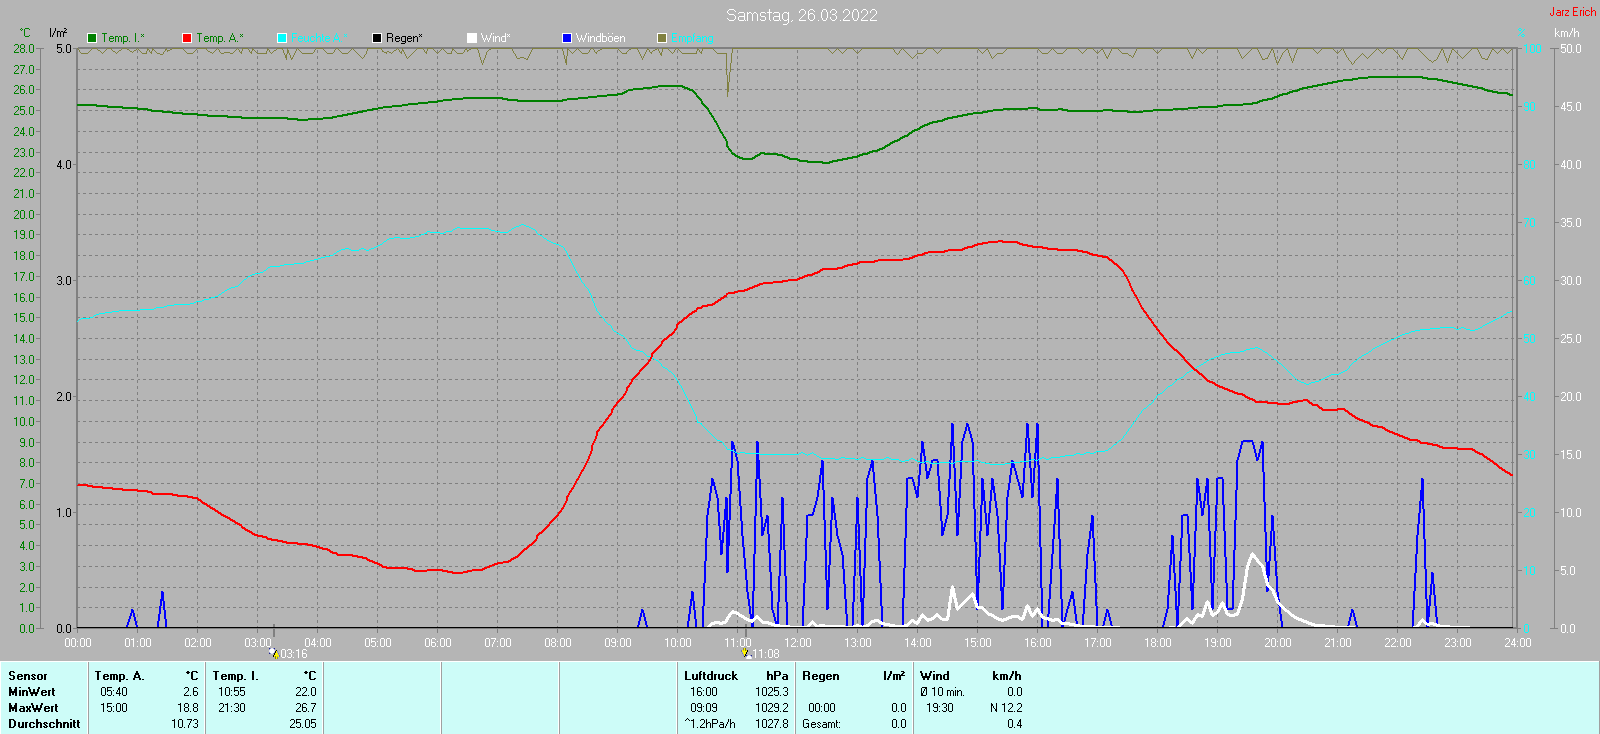
Task: Click the '°C' axis unit above the chart
Action: coord(25,33)
